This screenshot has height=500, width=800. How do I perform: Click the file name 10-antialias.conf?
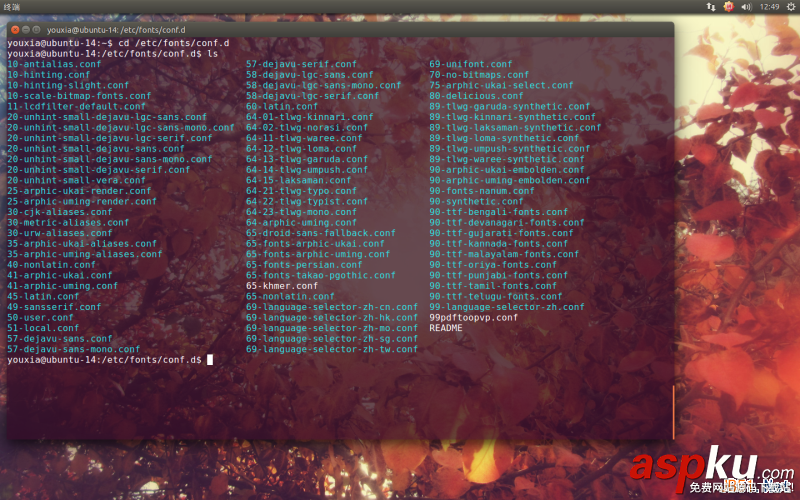(x=54, y=64)
